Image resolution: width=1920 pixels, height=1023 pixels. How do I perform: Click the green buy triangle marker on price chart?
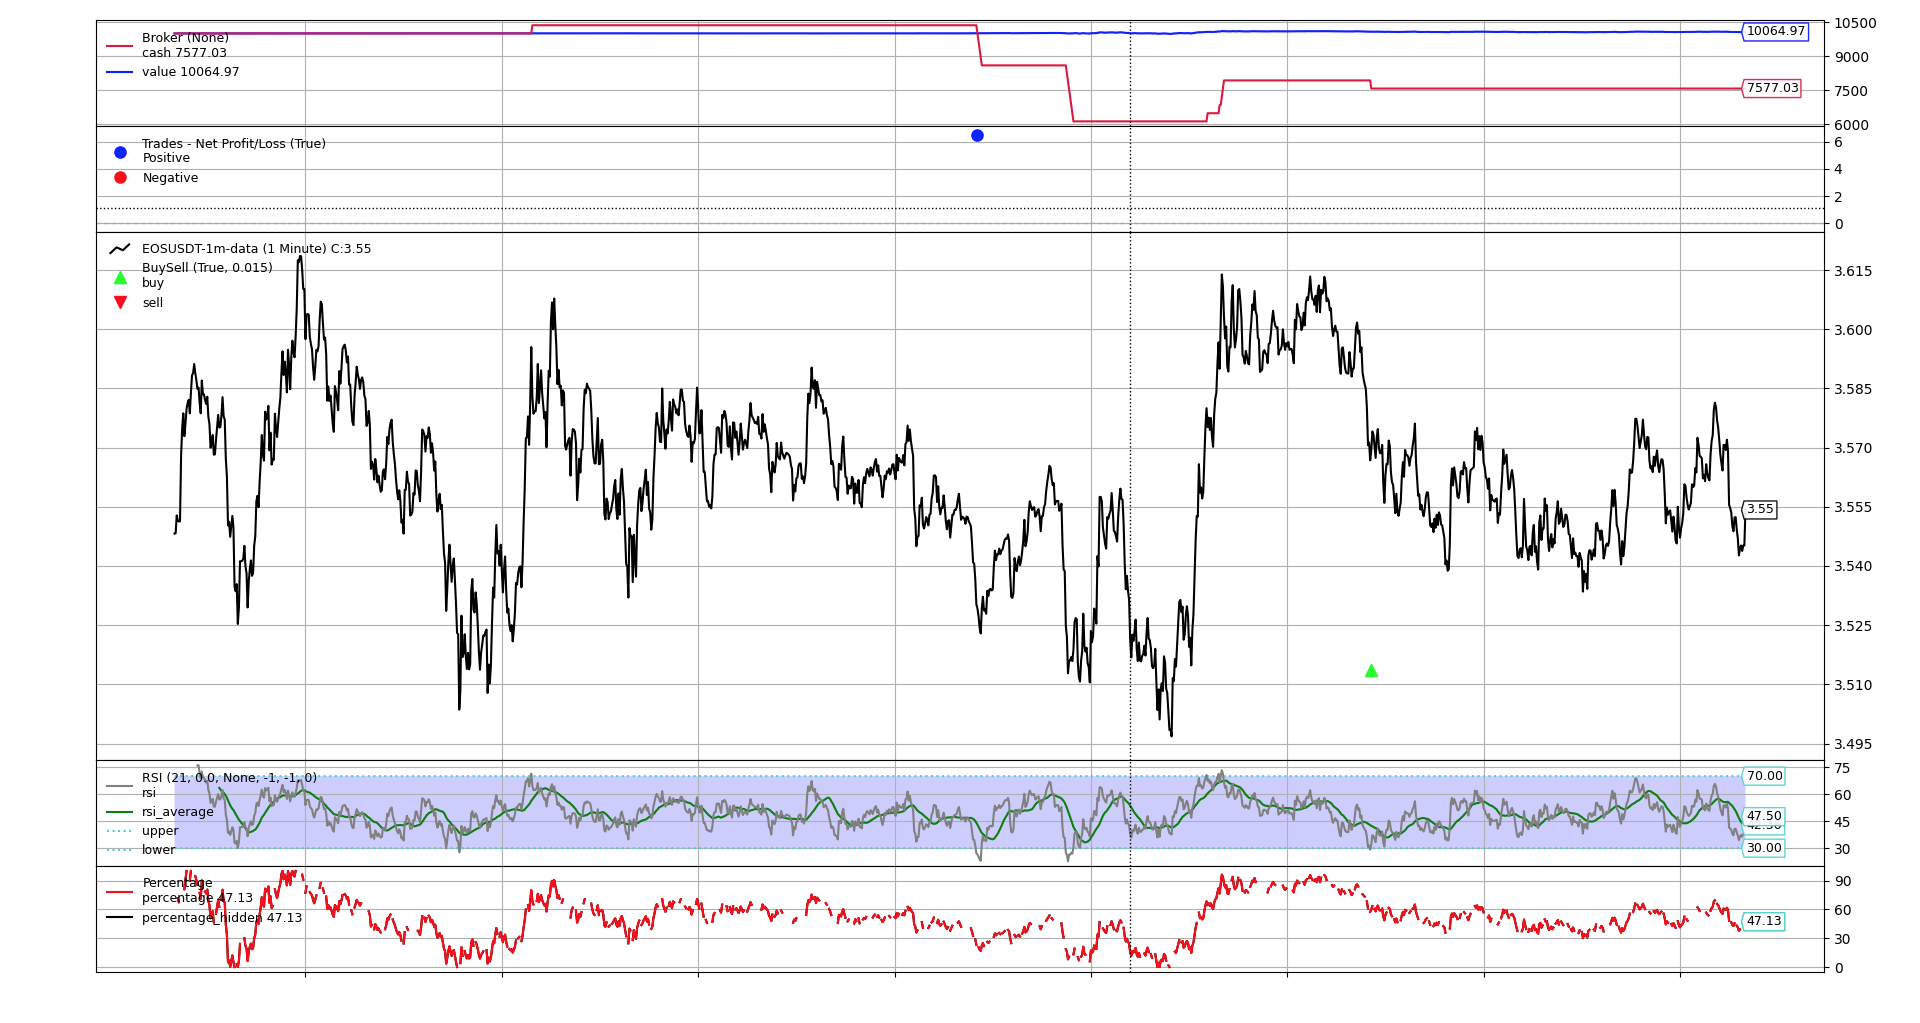click(1371, 671)
